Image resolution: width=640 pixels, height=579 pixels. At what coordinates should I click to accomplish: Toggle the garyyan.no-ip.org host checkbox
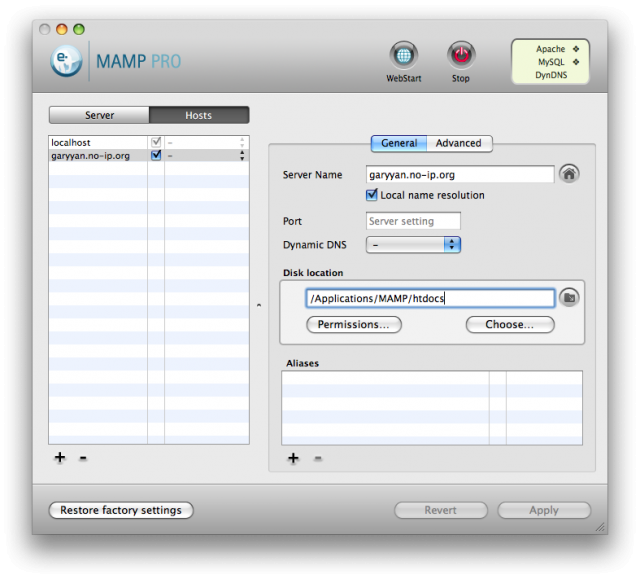[156, 155]
